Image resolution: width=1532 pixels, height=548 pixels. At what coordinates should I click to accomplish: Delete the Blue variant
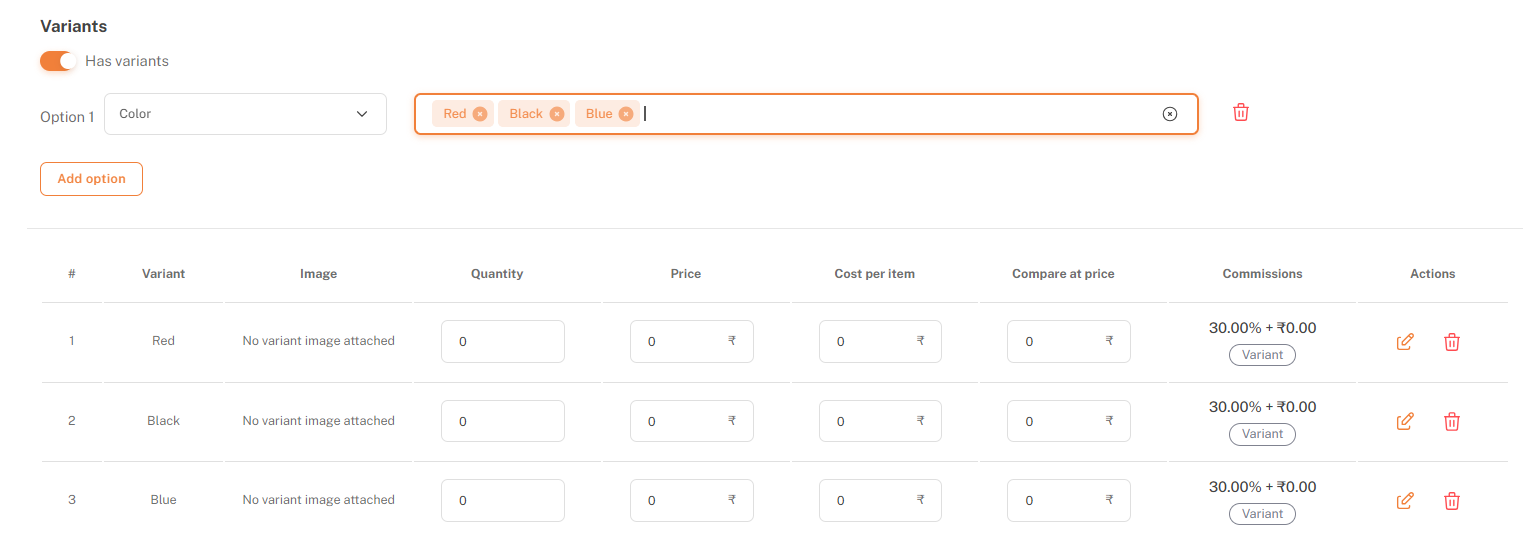(1452, 500)
